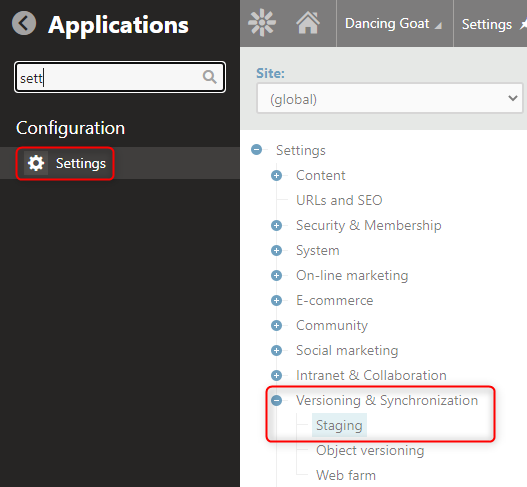The height and width of the screenshot is (487, 527).
Task: Expand Security & Membership node
Action: click(277, 225)
